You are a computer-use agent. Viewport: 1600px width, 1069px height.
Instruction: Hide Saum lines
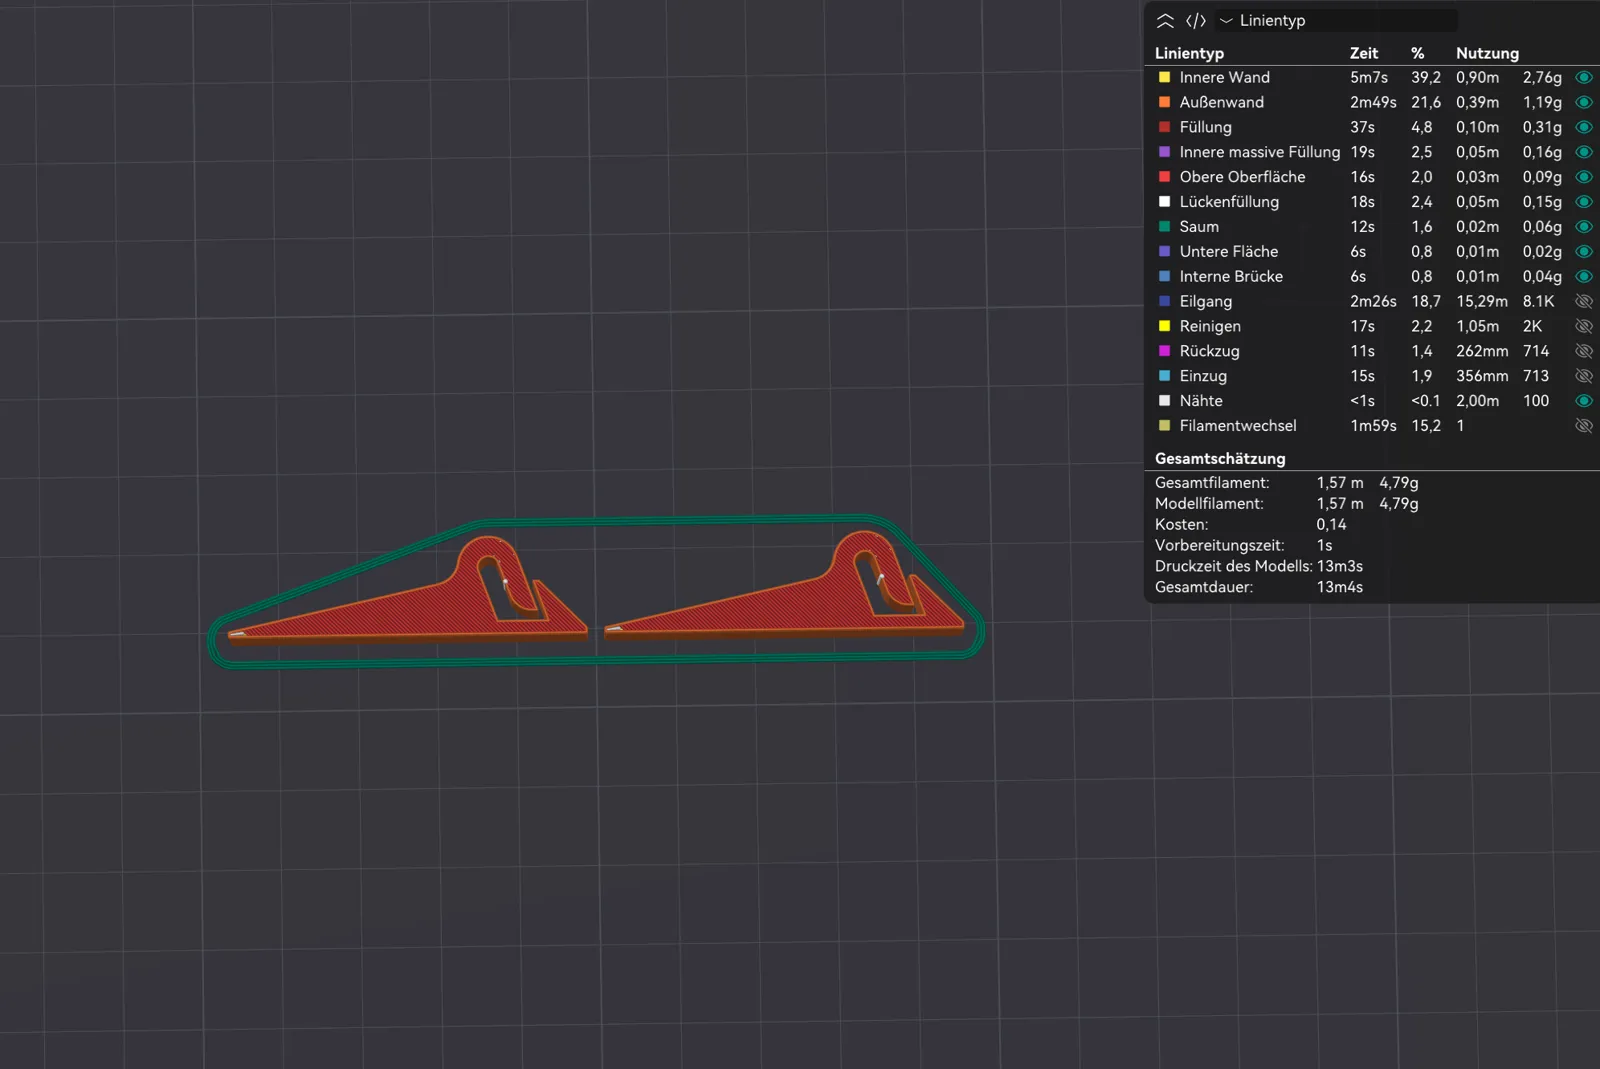tap(1584, 227)
